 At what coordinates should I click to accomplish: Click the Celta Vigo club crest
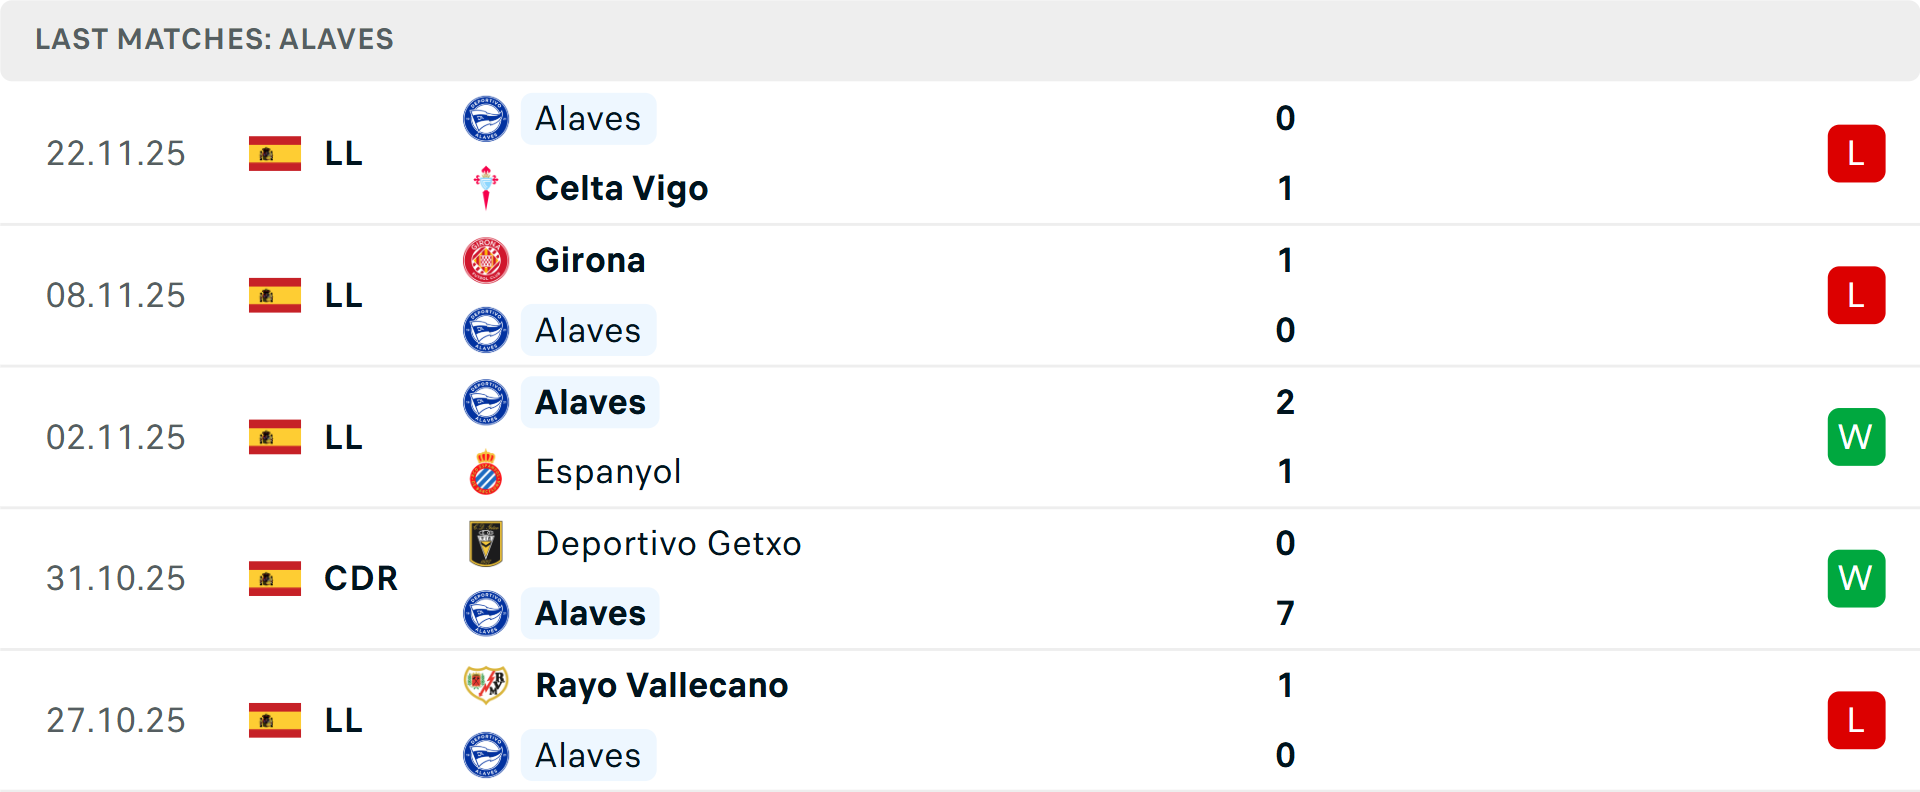pyautogui.click(x=486, y=188)
